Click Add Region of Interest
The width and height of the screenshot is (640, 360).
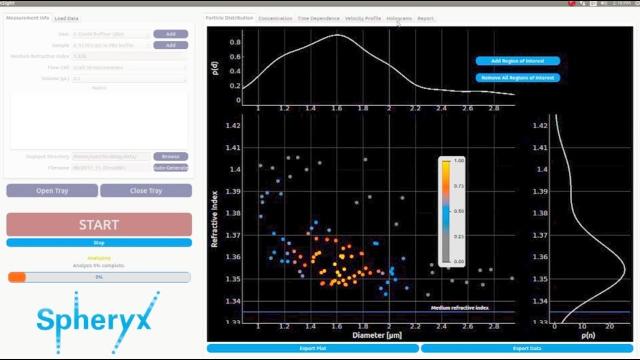tap(518, 61)
